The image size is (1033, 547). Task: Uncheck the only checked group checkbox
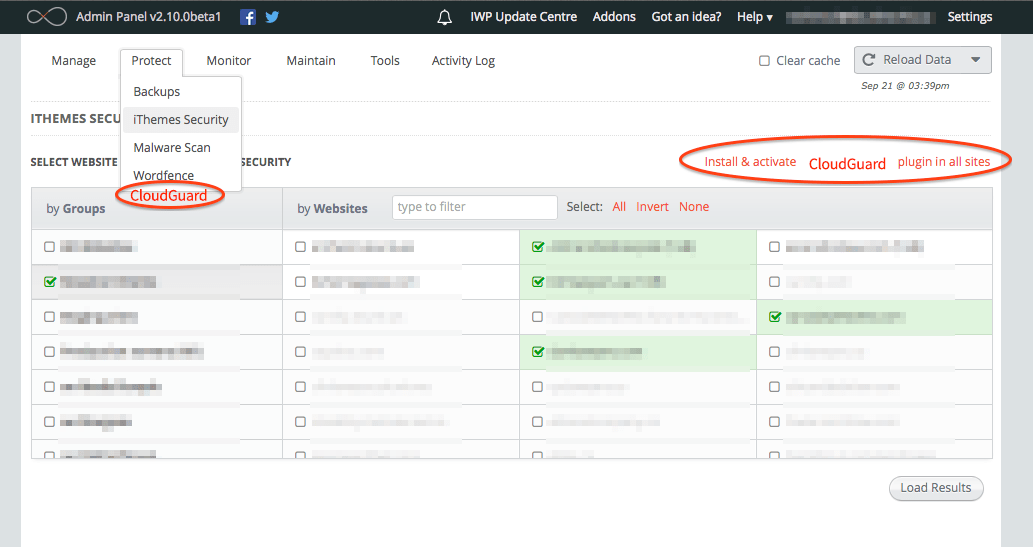pos(49,282)
